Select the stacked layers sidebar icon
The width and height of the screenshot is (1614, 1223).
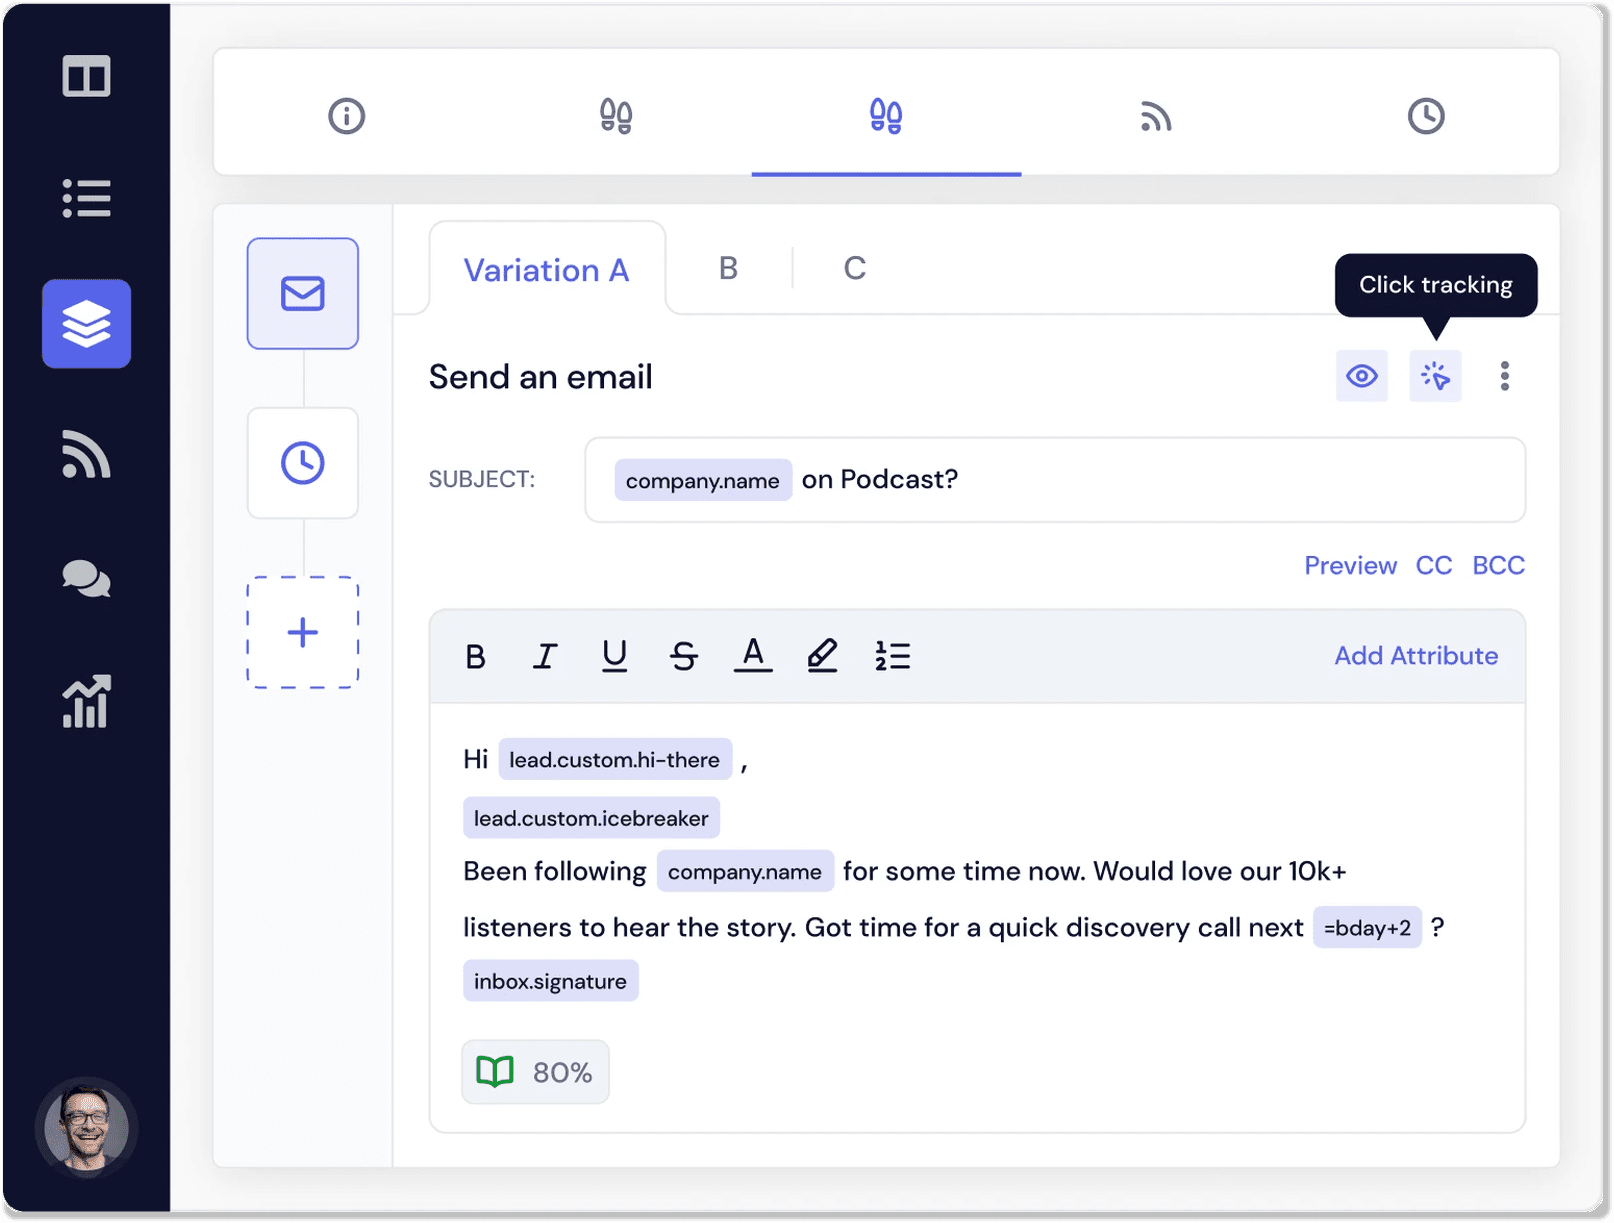pyautogui.click(x=86, y=324)
